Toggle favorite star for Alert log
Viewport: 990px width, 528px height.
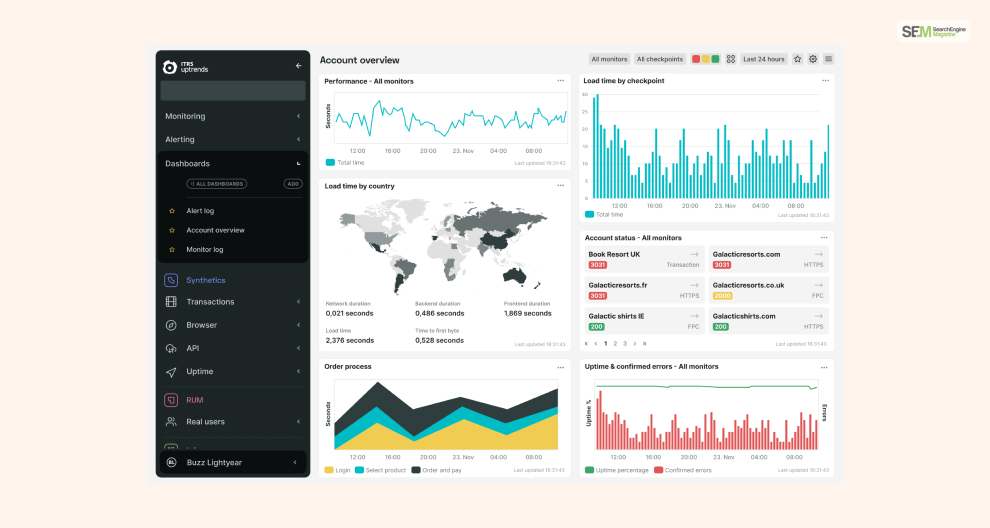pos(172,211)
